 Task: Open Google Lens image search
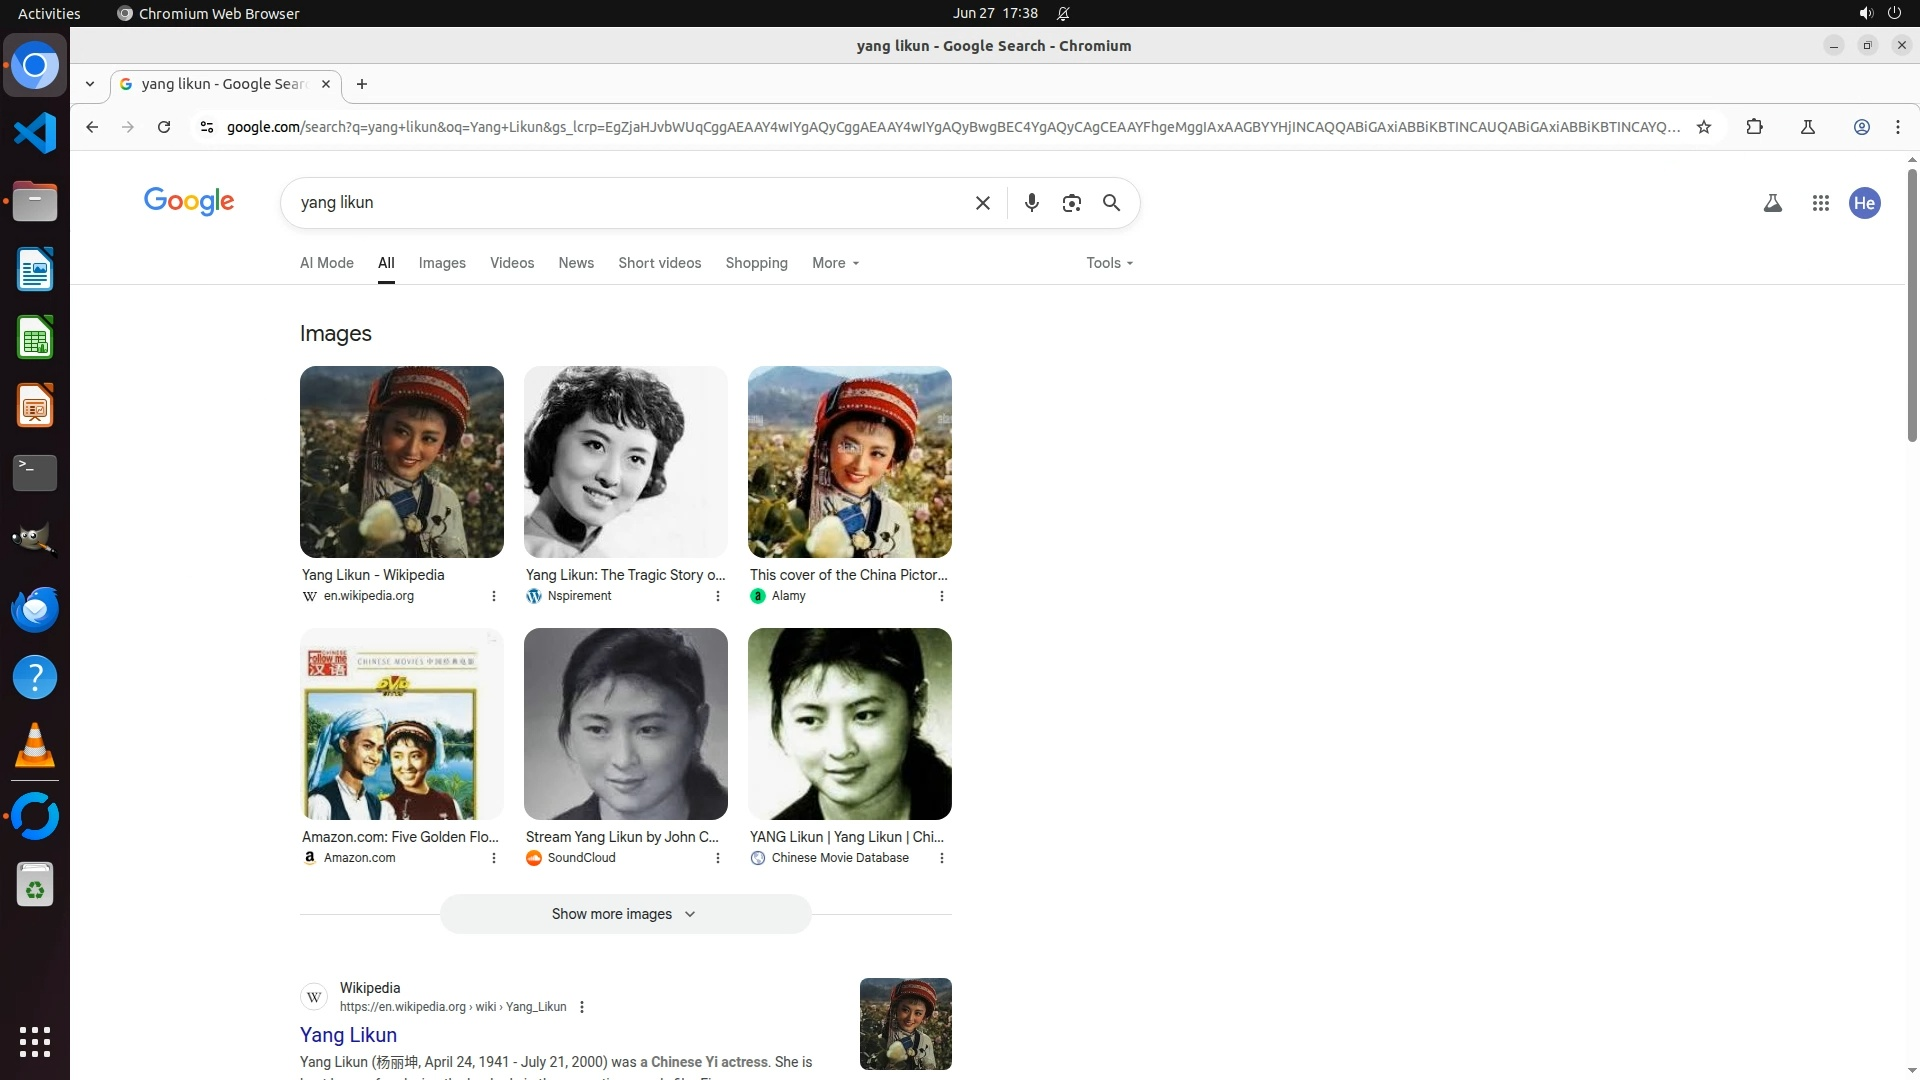[x=1071, y=203]
